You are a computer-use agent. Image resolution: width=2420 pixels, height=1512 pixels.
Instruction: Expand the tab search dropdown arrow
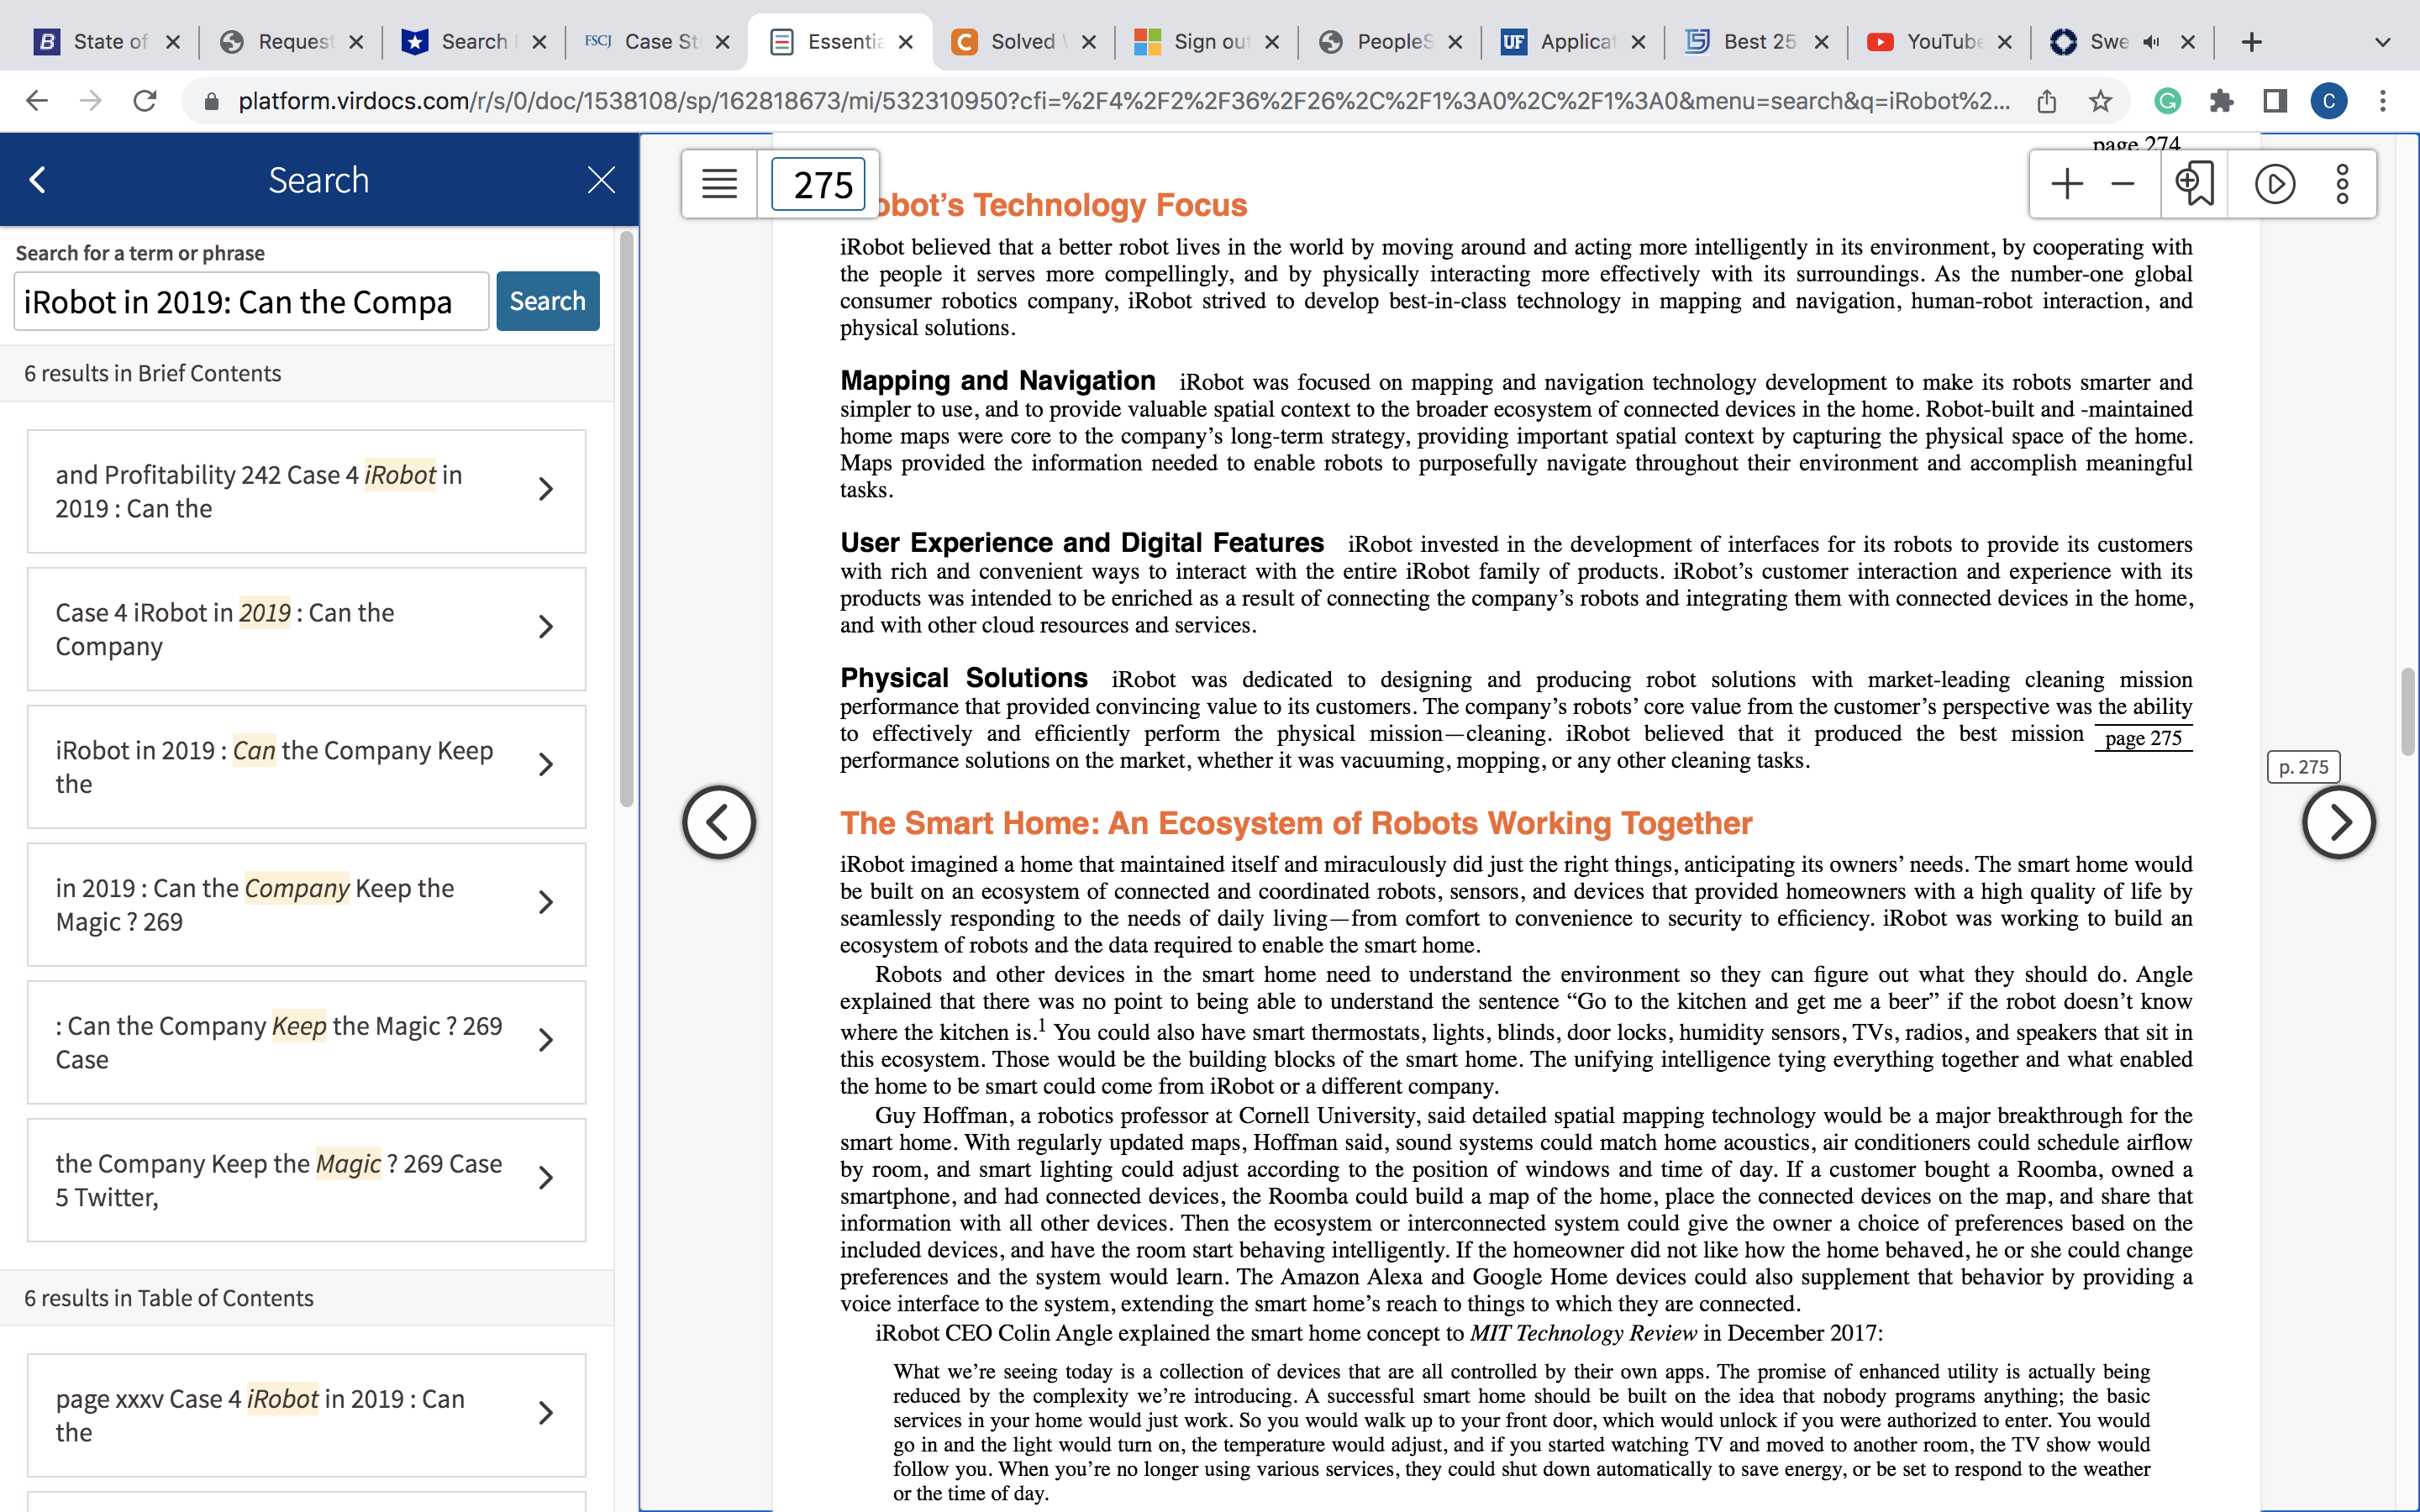coord(2383,42)
